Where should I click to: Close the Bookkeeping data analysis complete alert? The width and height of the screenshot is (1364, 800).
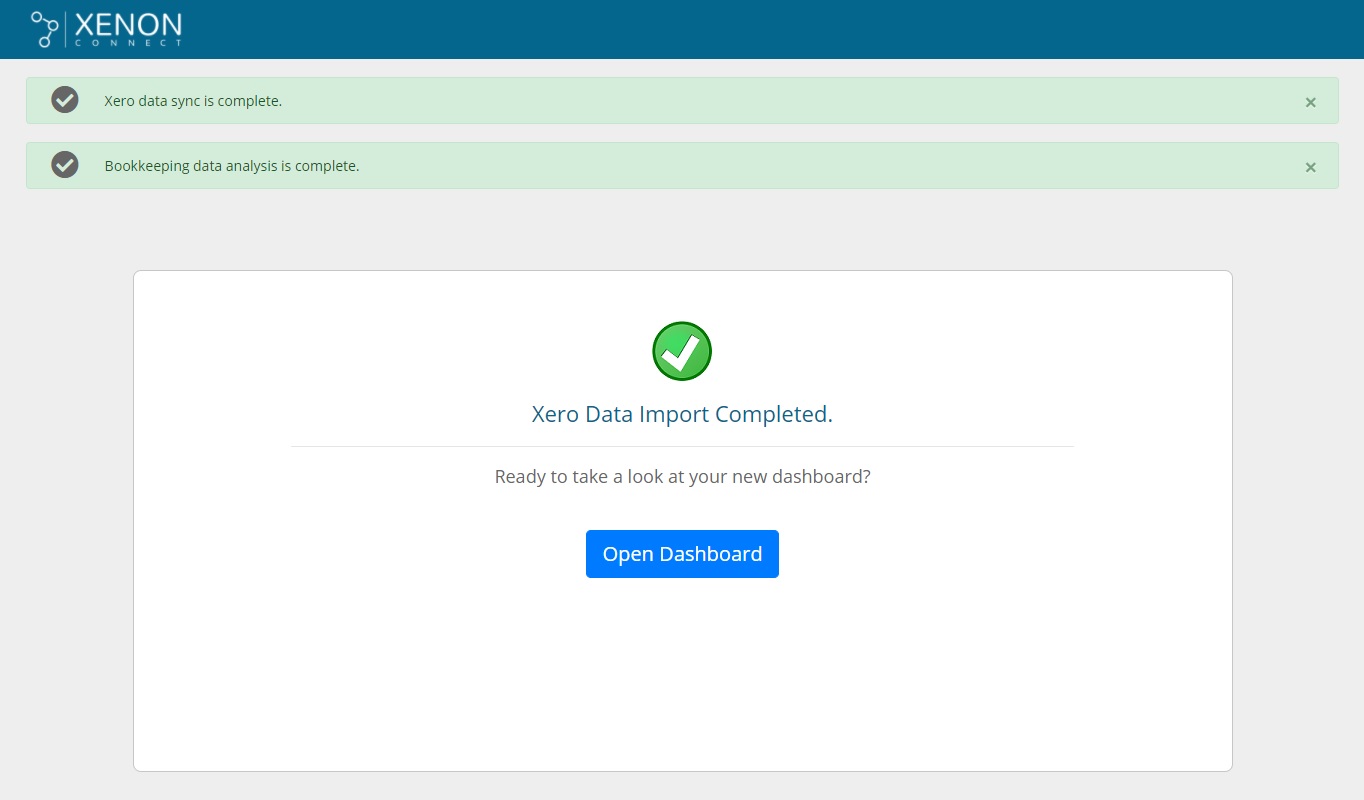(1310, 167)
